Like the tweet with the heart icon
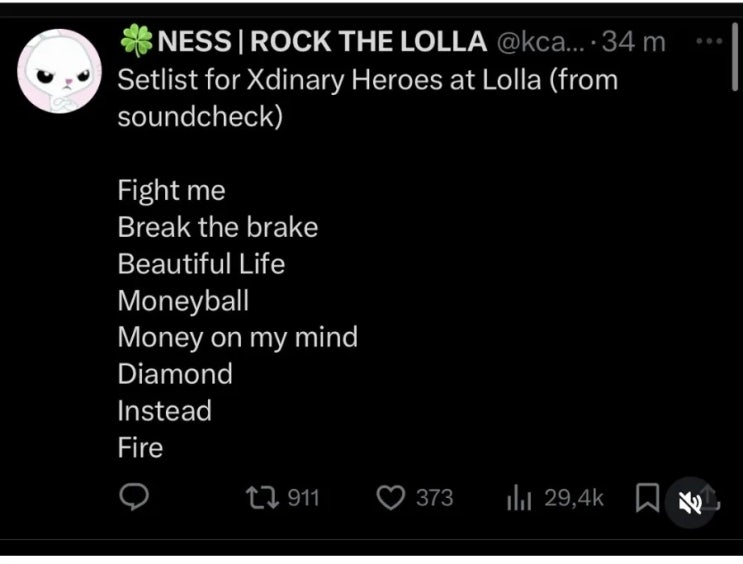 392,497
